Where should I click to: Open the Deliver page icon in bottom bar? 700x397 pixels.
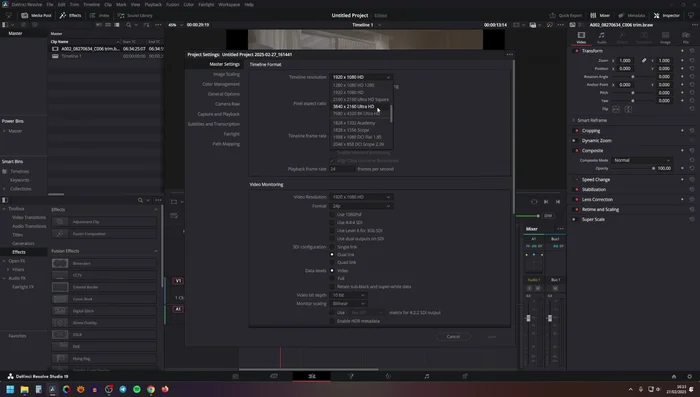465,376
